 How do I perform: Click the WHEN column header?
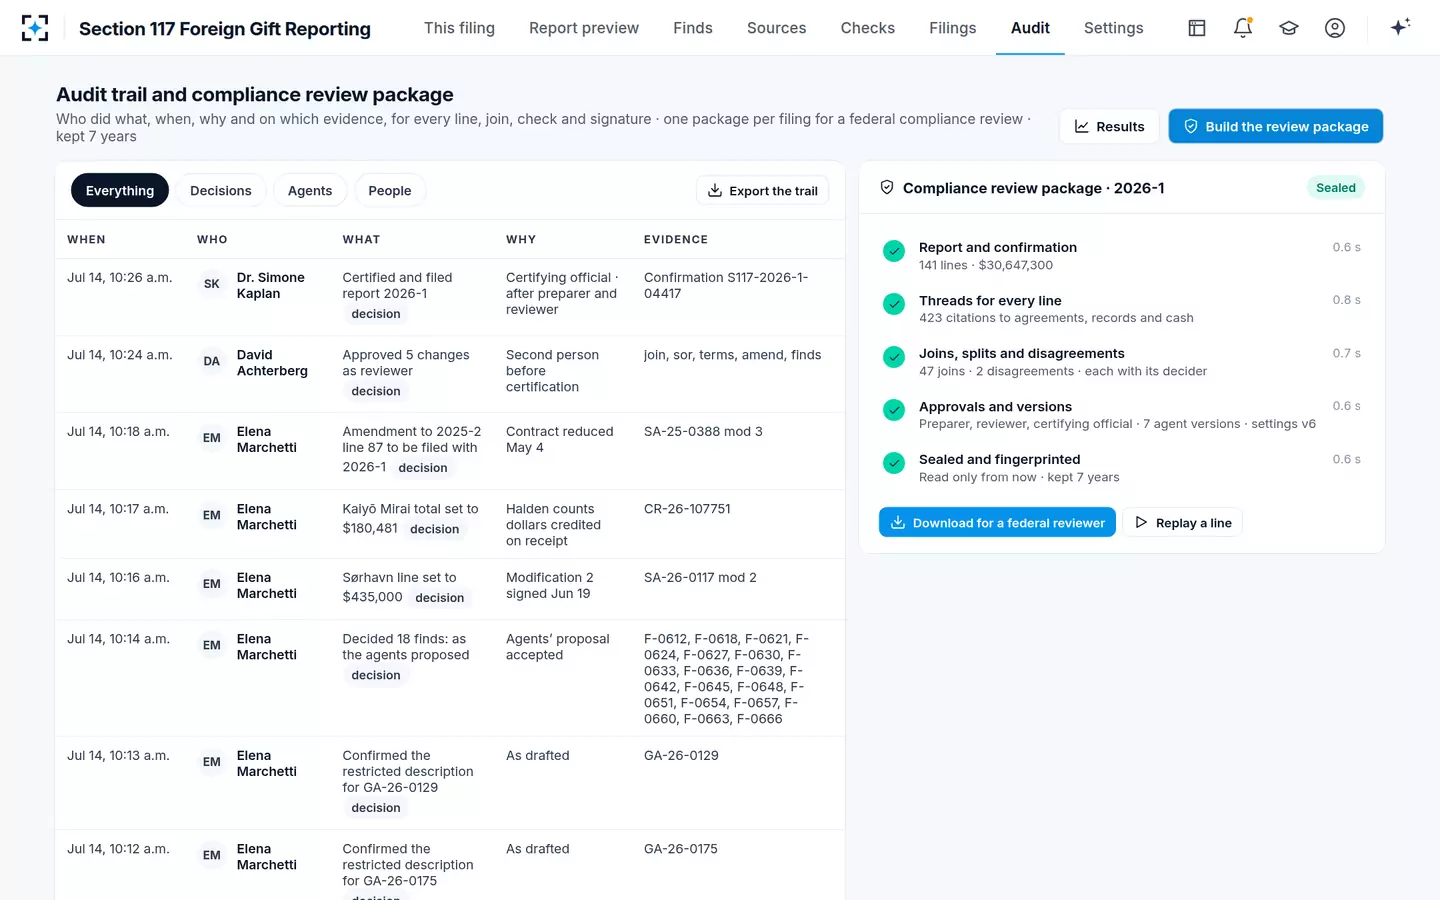click(x=86, y=240)
